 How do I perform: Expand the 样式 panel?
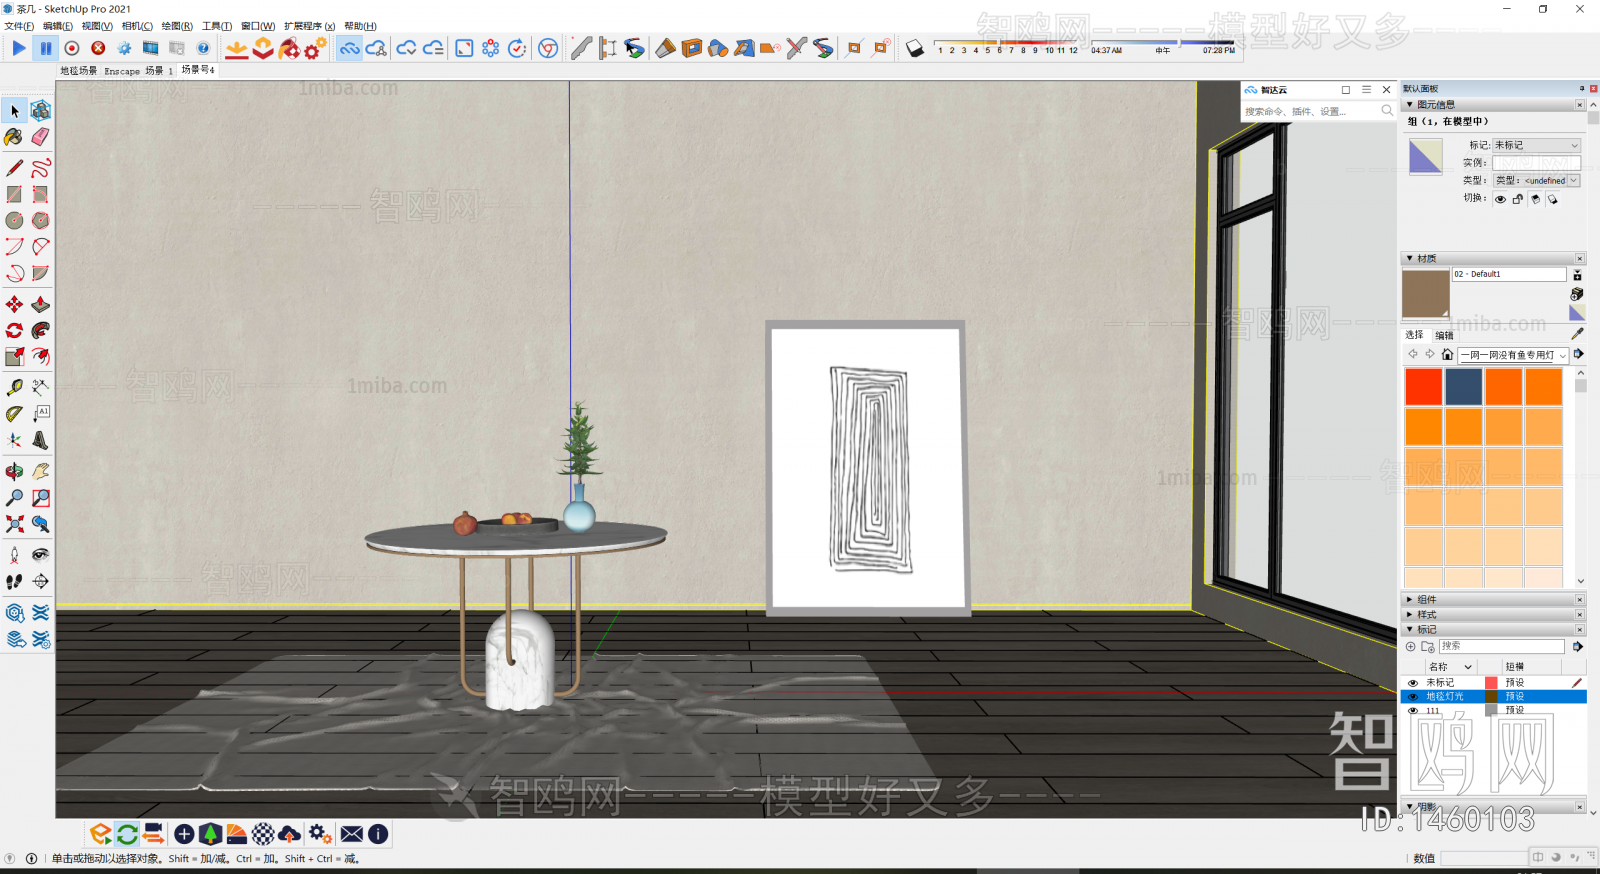click(x=1411, y=615)
